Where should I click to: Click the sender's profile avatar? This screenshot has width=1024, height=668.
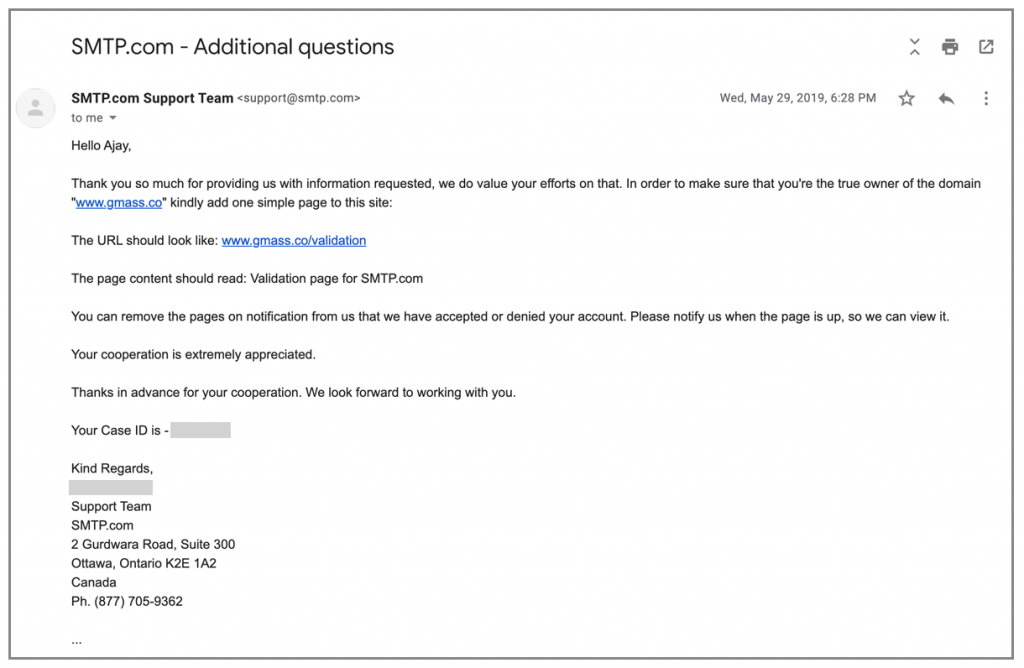click(x=36, y=108)
